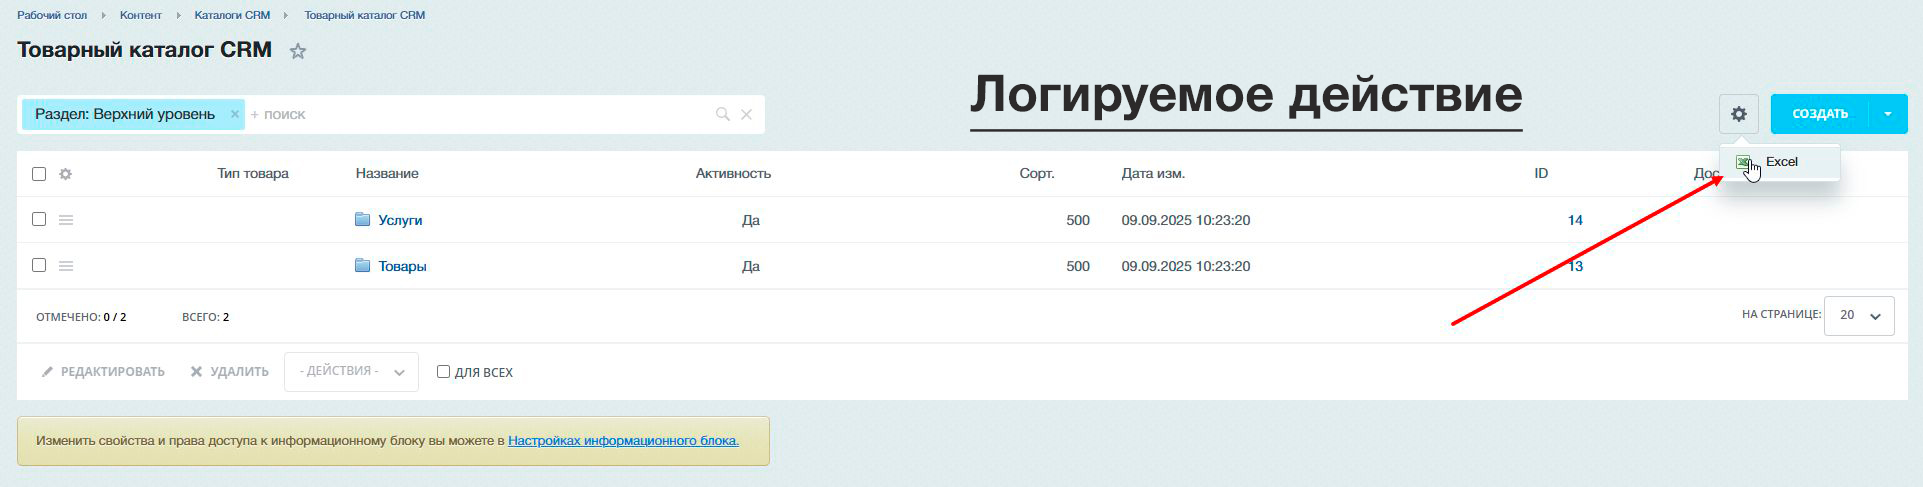Open row actions menu for Услуги
This screenshot has width=1923, height=487.
(x=66, y=220)
